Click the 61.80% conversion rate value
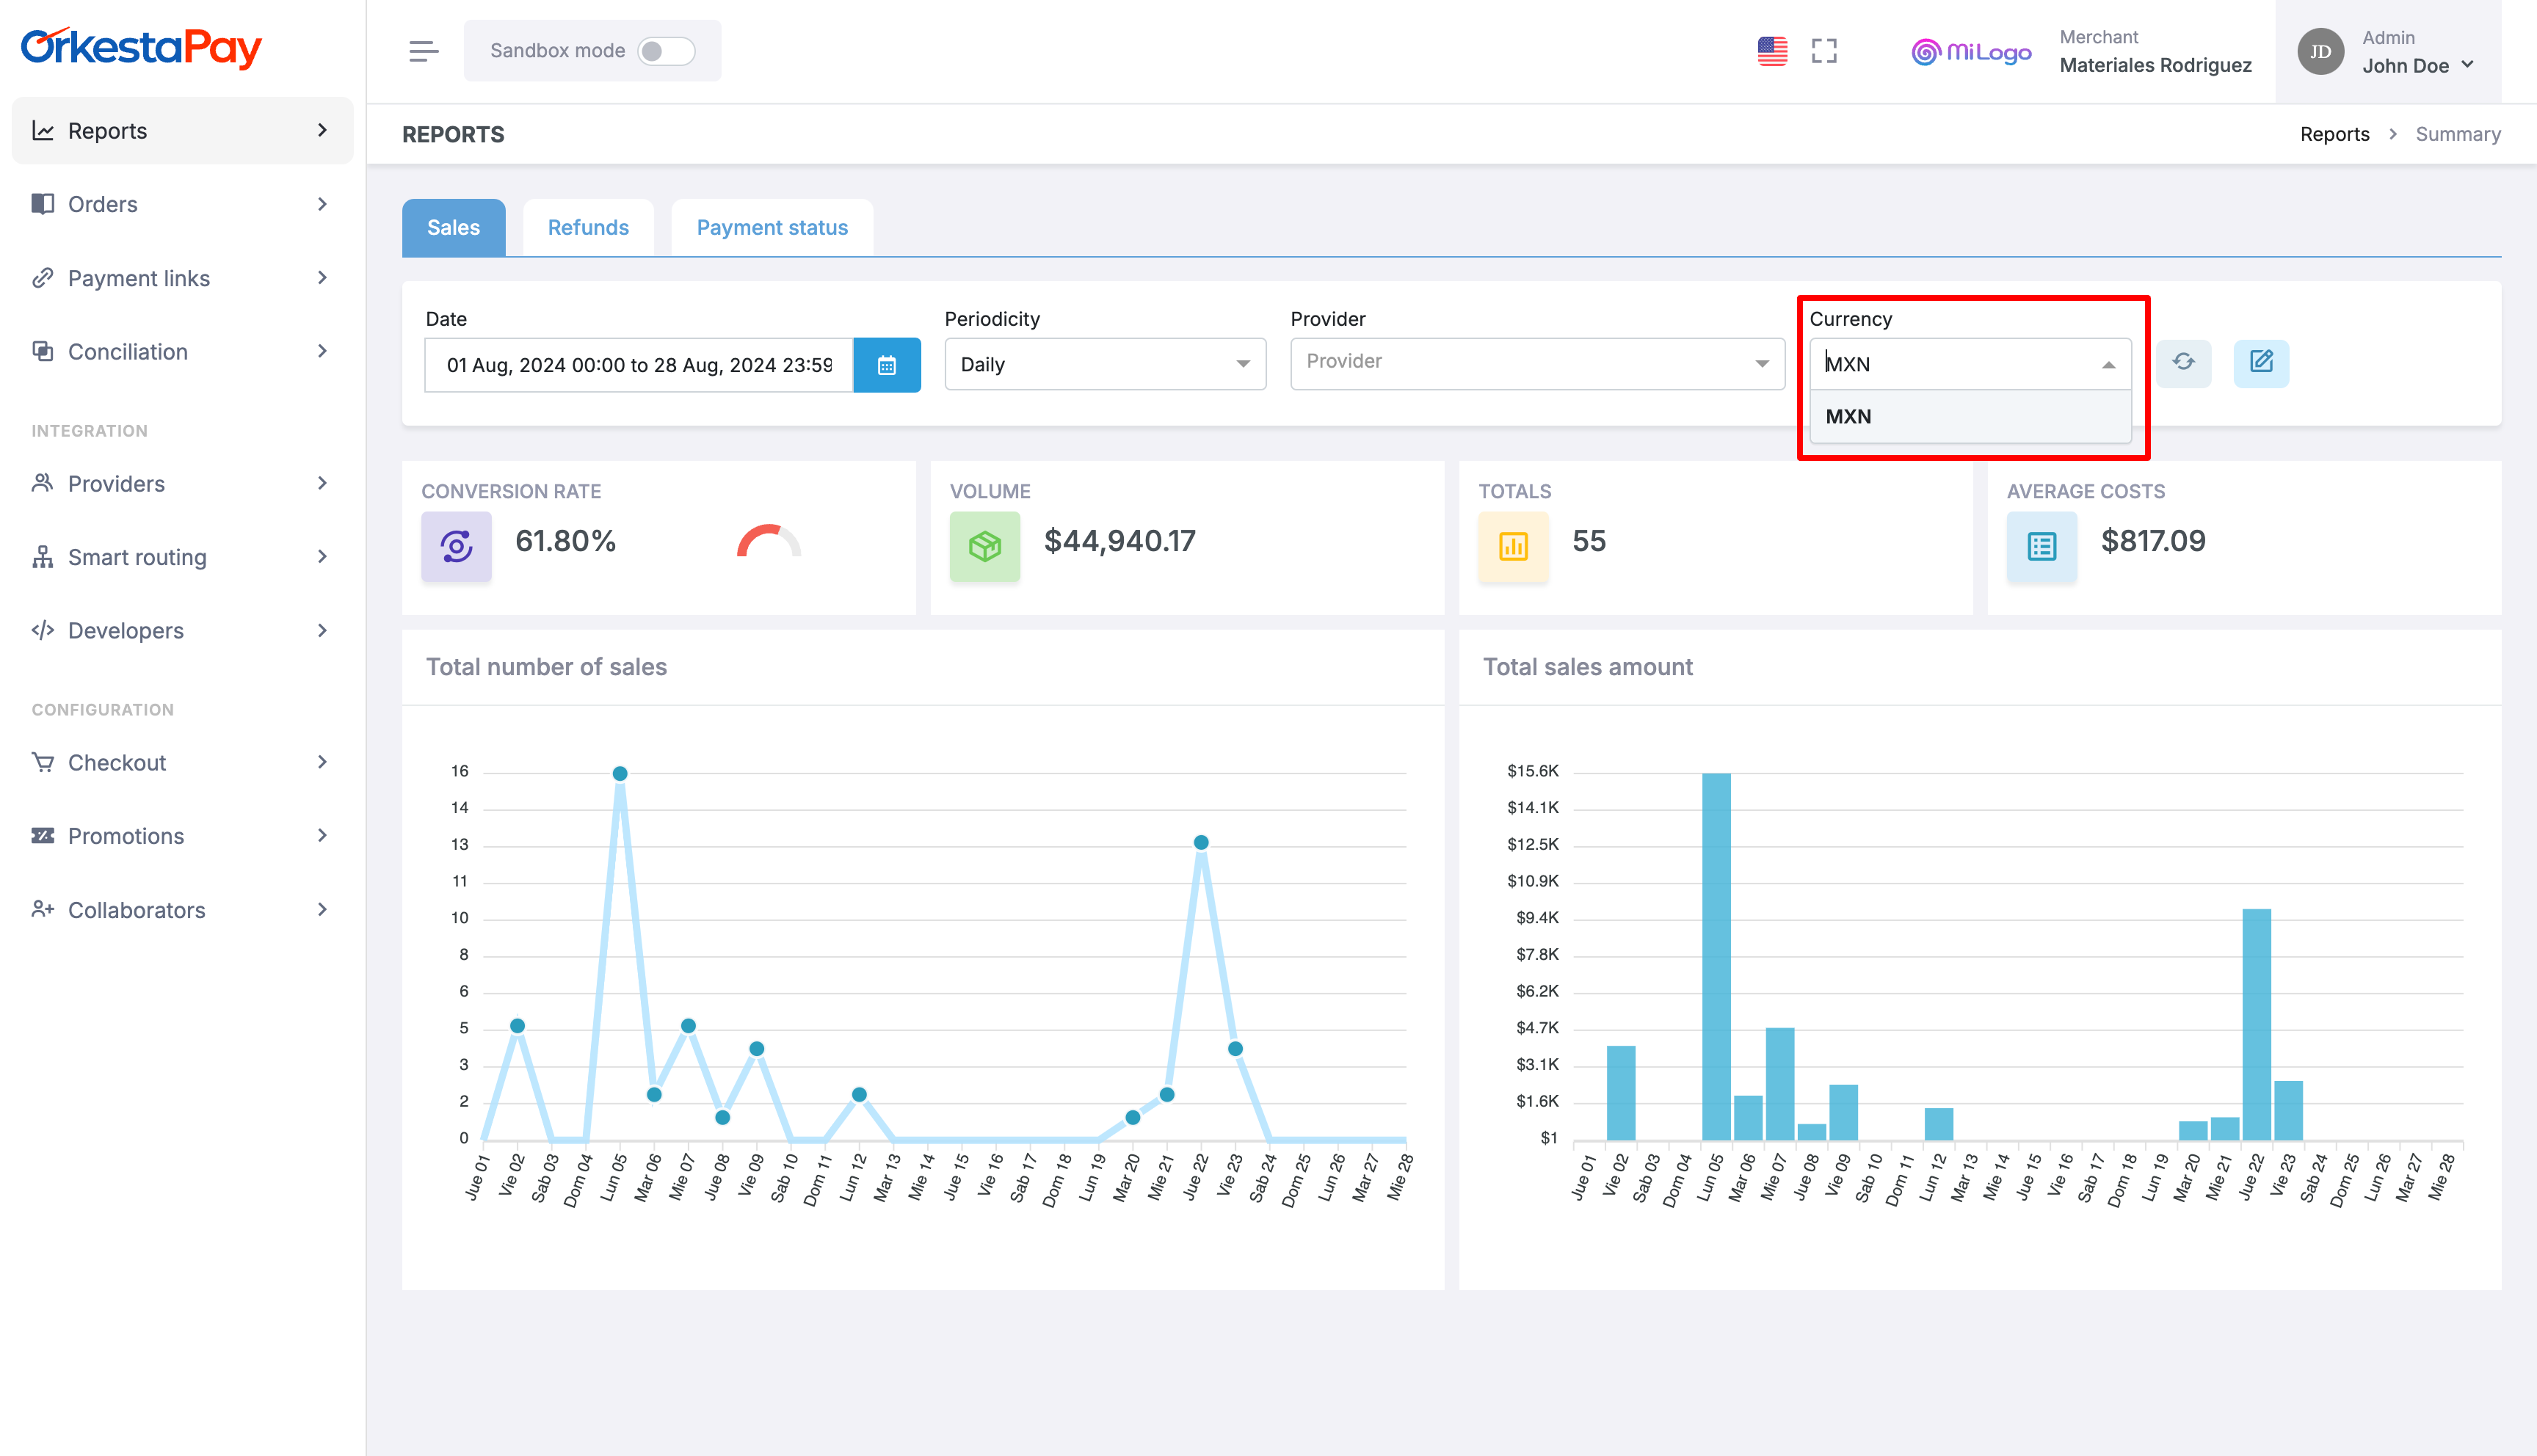The height and width of the screenshot is (1456, 2537). [565, 541]
